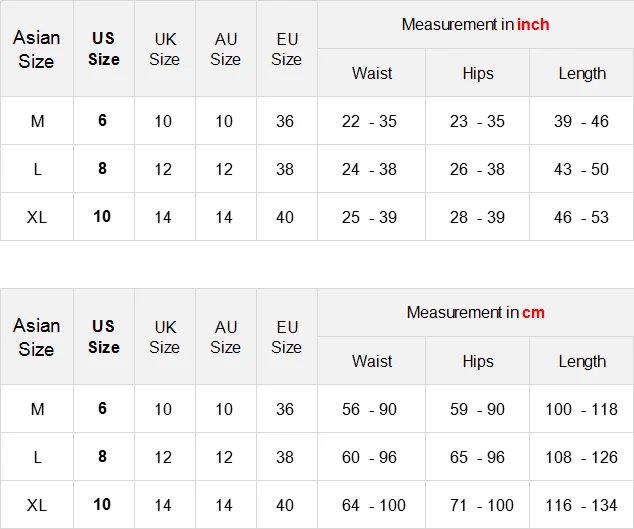This screenshot has height=529, width=634.
Task: Click length value 100 - 118
Action: 581,409
